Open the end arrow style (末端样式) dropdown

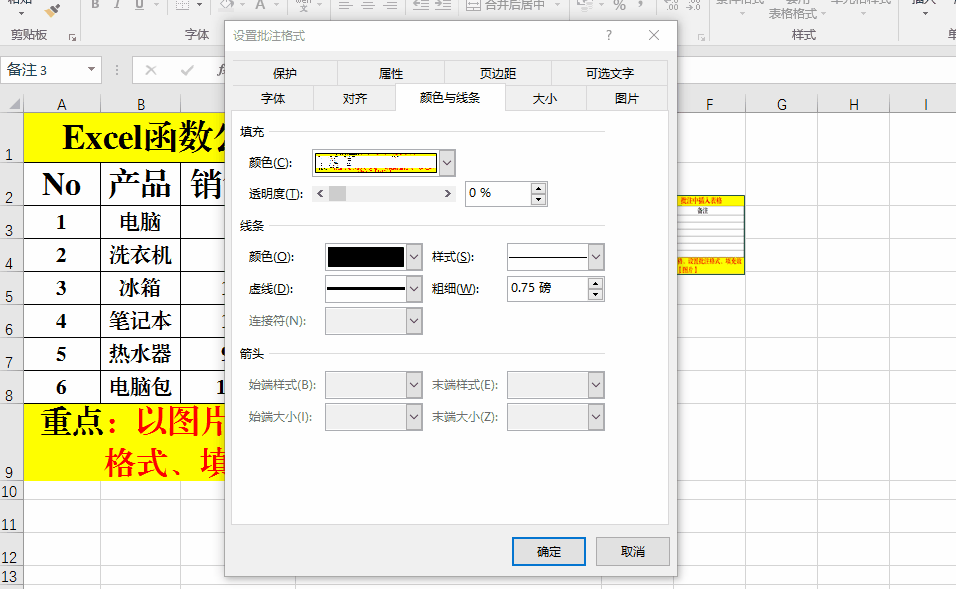click(x=596, y=385)
